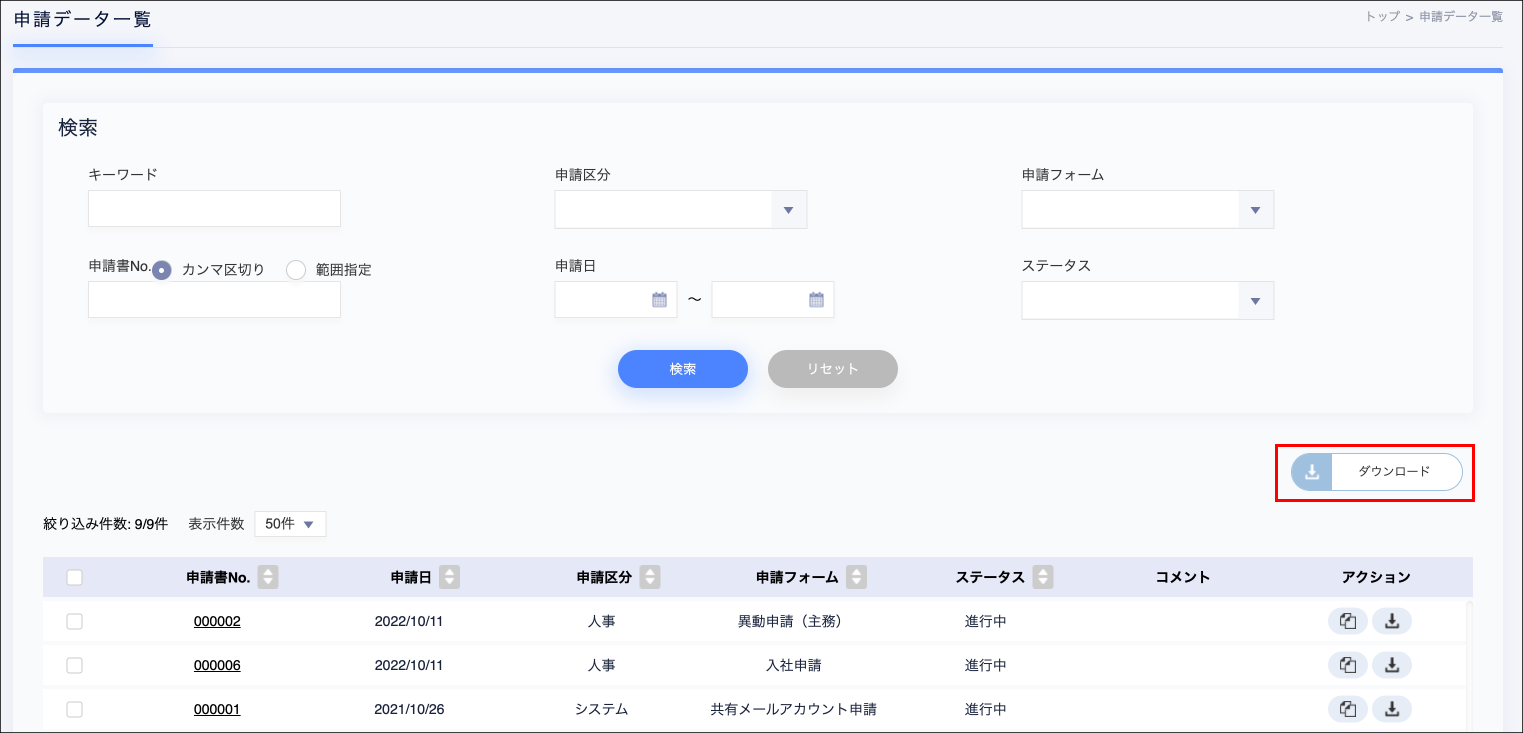Click copy icon for application 000002
Screen dimensions: 1523x733
pos(1347,621)
